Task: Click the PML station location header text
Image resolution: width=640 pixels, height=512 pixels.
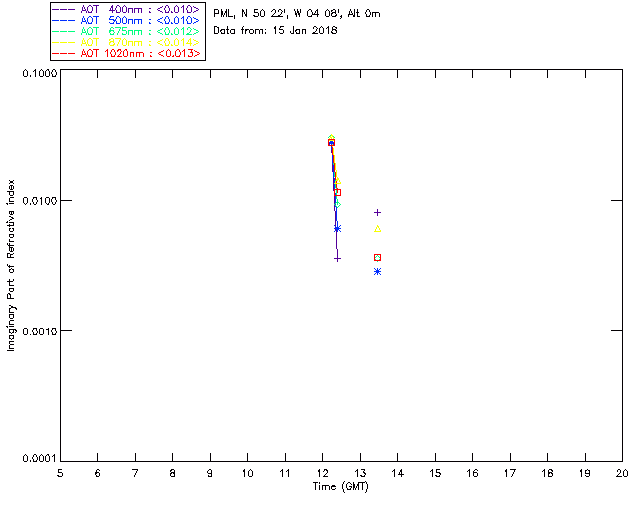Action: [x=297, y=14]
